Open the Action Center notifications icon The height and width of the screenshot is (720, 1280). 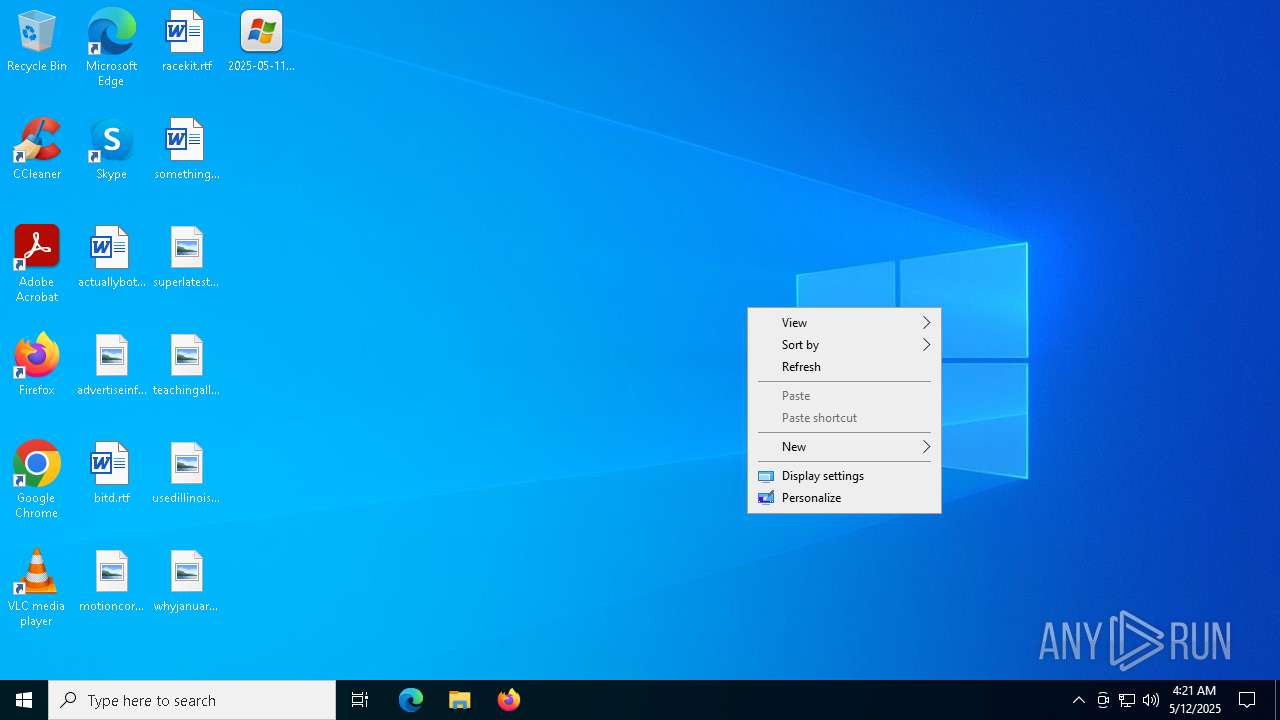tap(1248, 700)
